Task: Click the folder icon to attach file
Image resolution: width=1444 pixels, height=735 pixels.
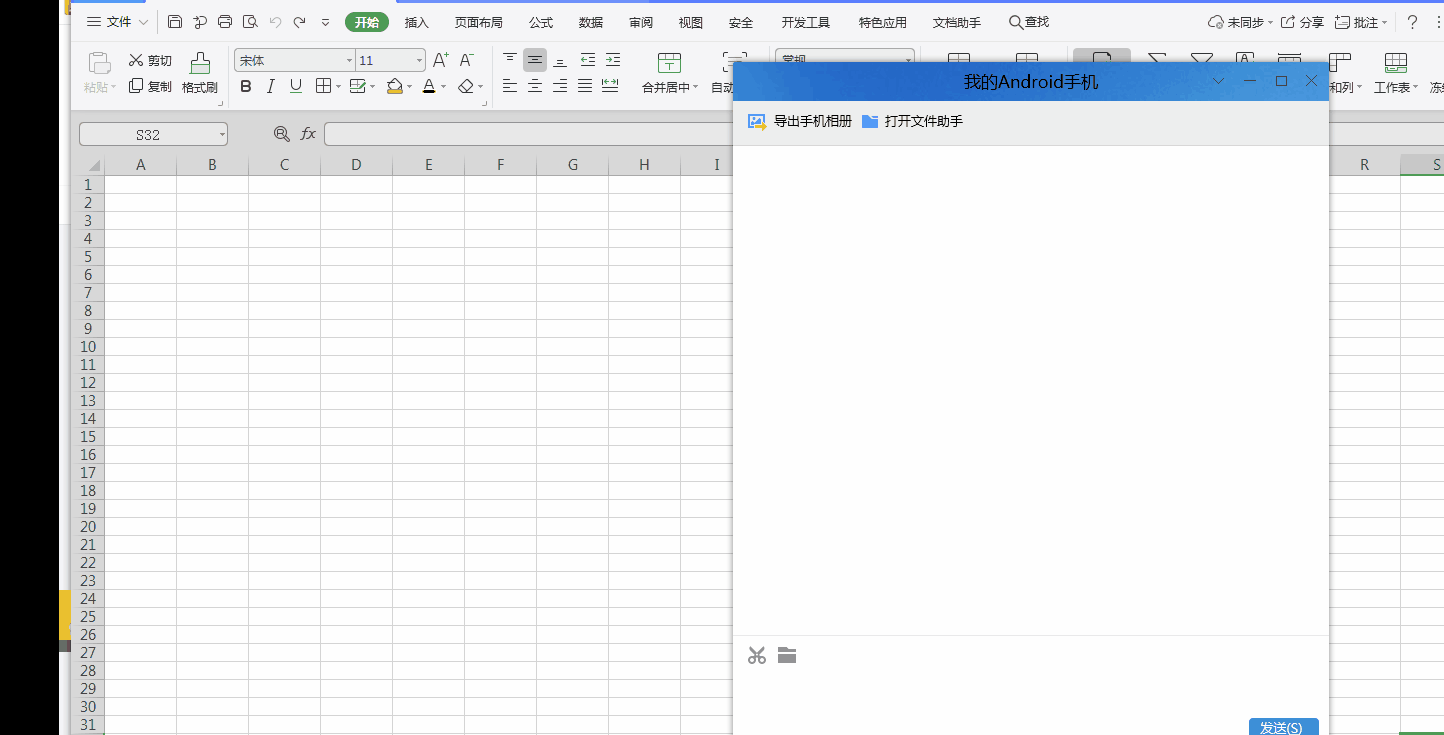Action: [787, 656]
